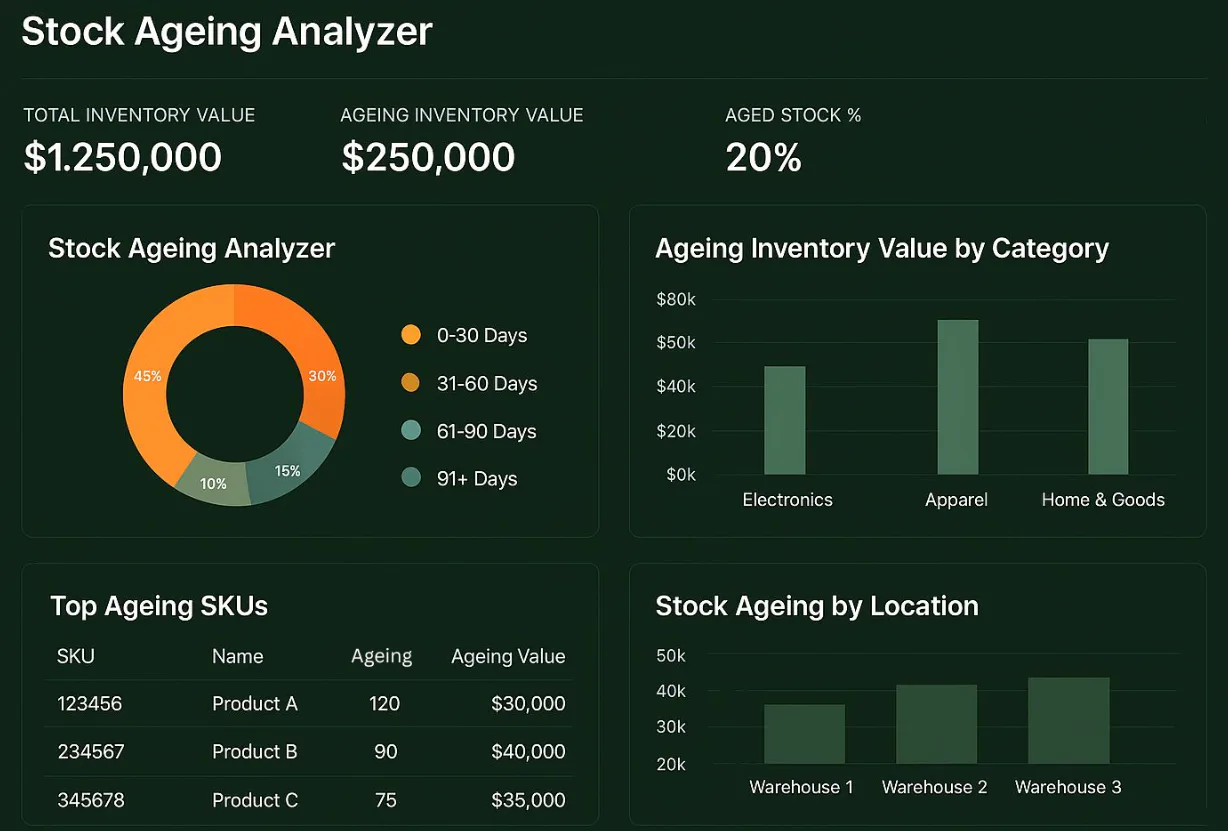
Task: Click the $250,000 ageing inventory value
Action: (x=428, y=157)
